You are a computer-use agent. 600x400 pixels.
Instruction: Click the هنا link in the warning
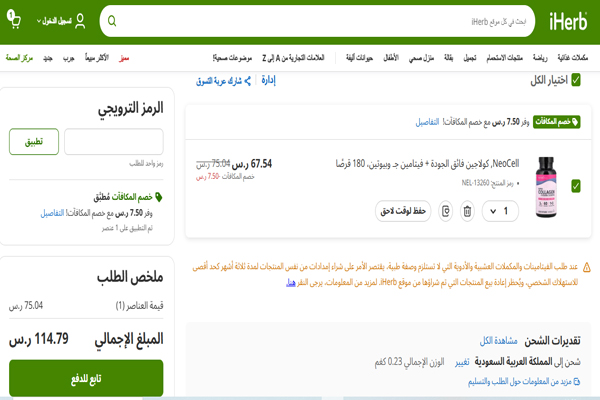[x=291, y=282]
